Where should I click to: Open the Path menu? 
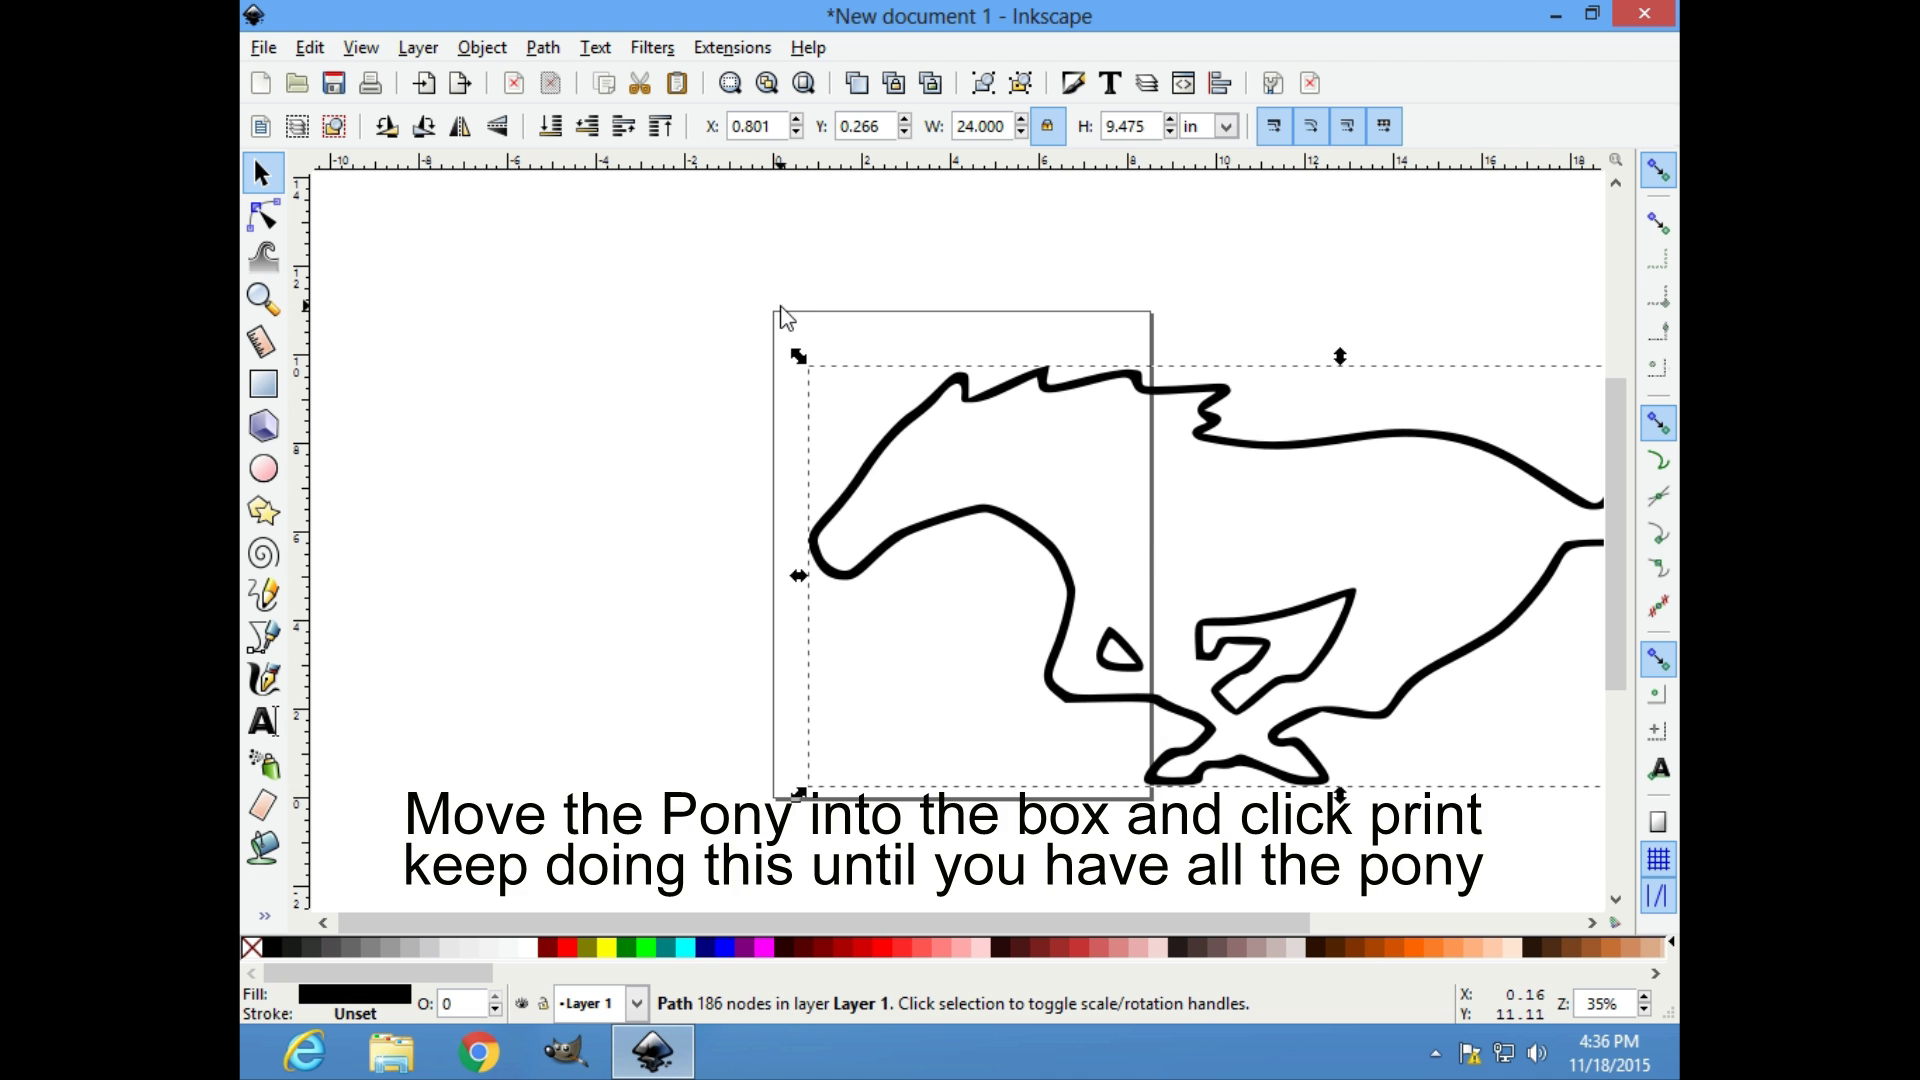(x=543, y=47)
